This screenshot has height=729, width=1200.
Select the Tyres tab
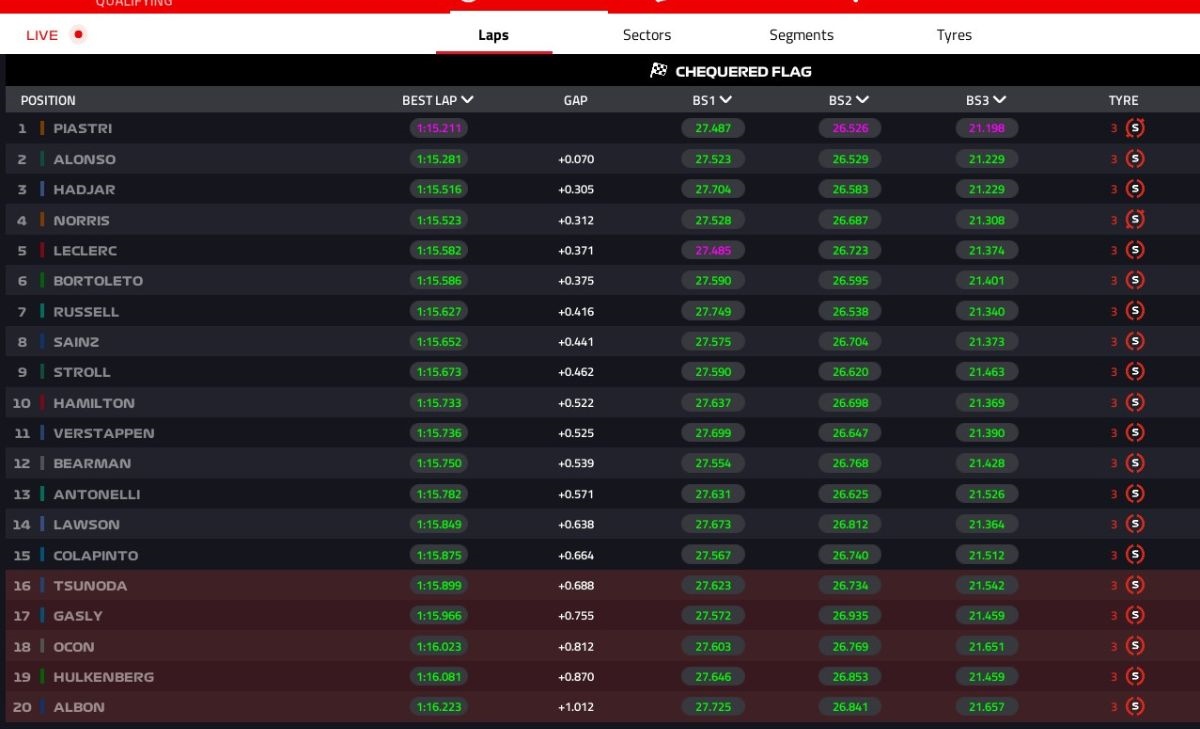(954, 35)
